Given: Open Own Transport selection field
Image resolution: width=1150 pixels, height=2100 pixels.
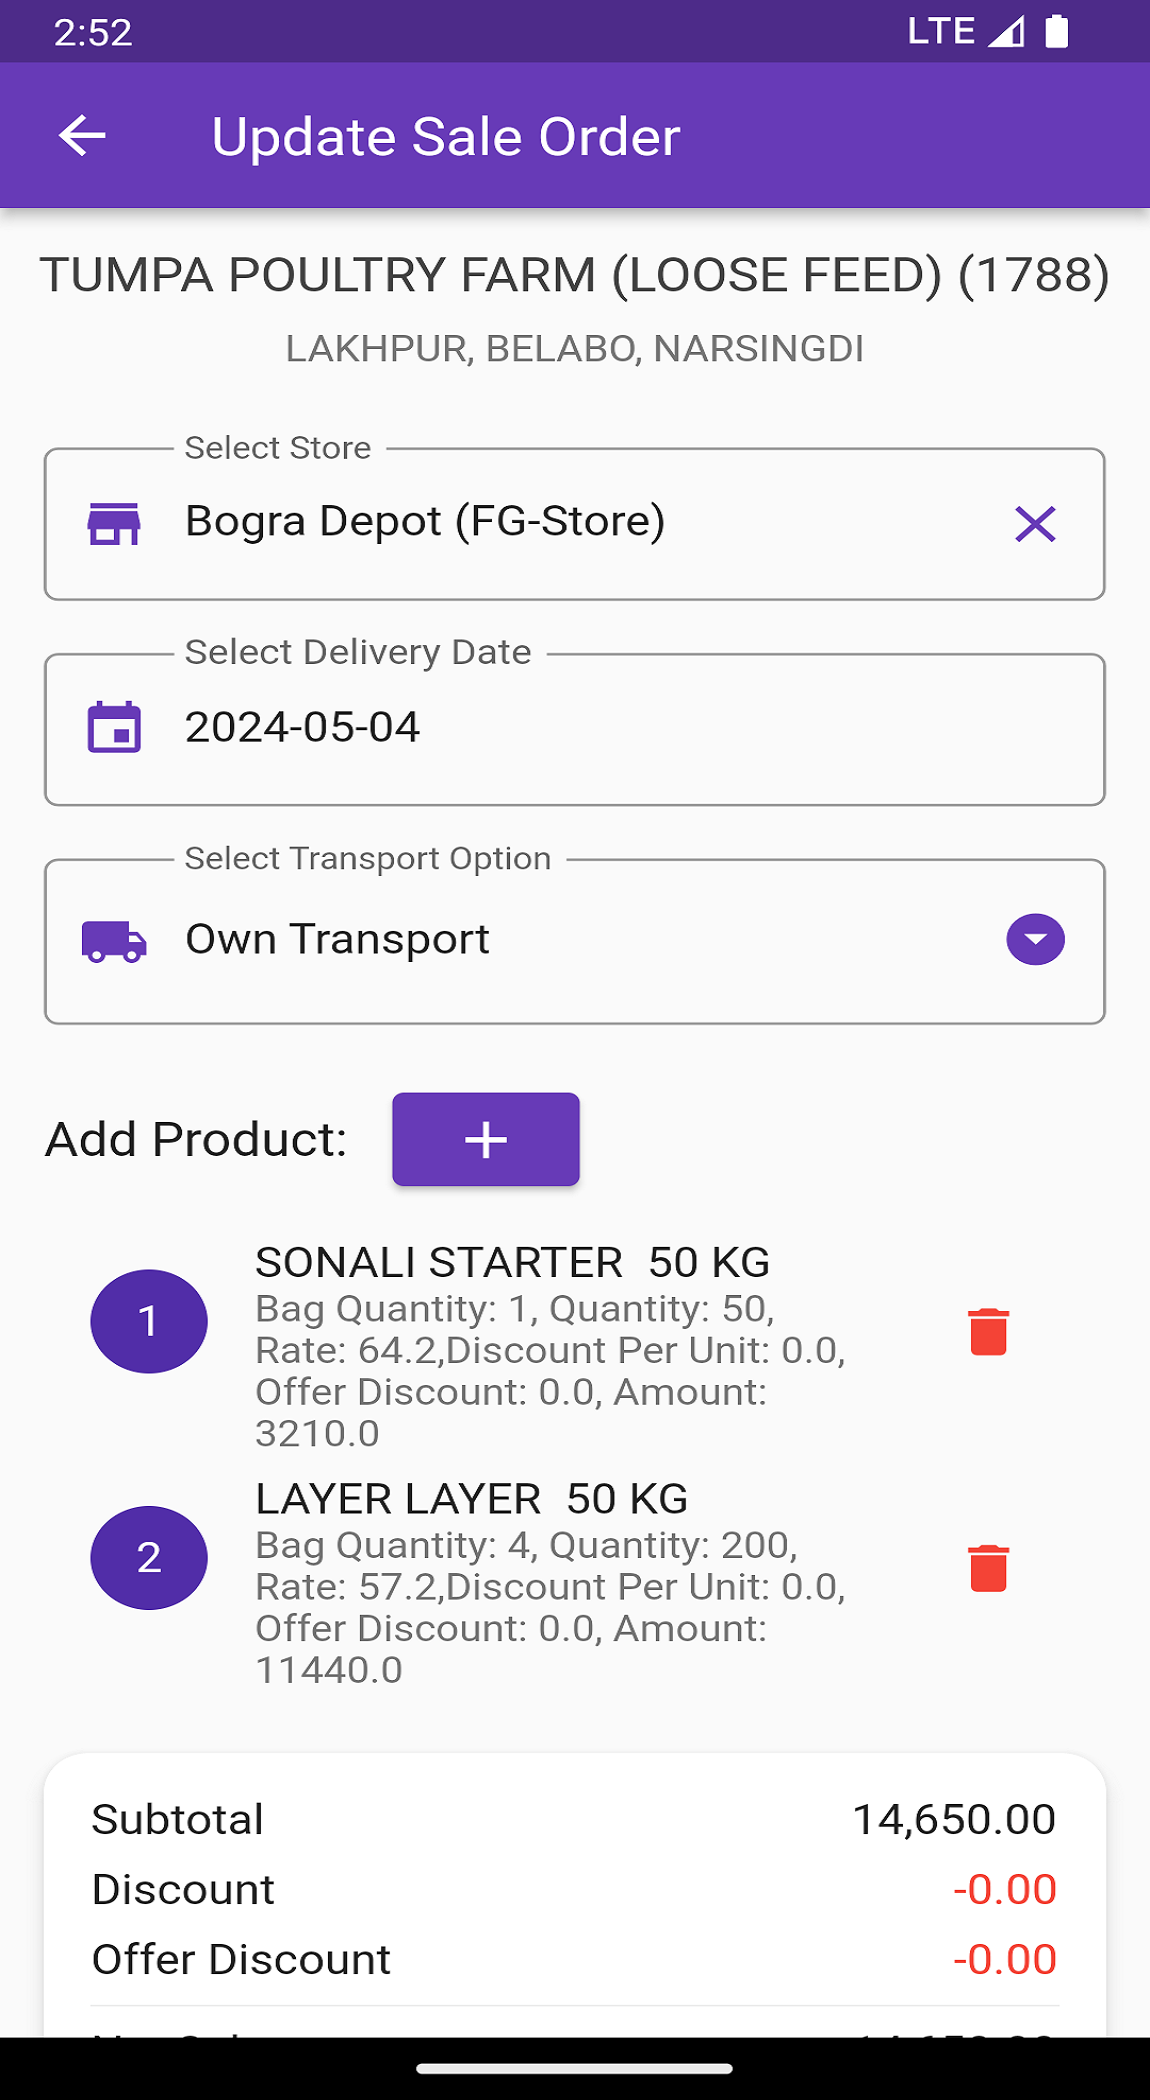Looking at the screenshot, I should coord(560,941).
